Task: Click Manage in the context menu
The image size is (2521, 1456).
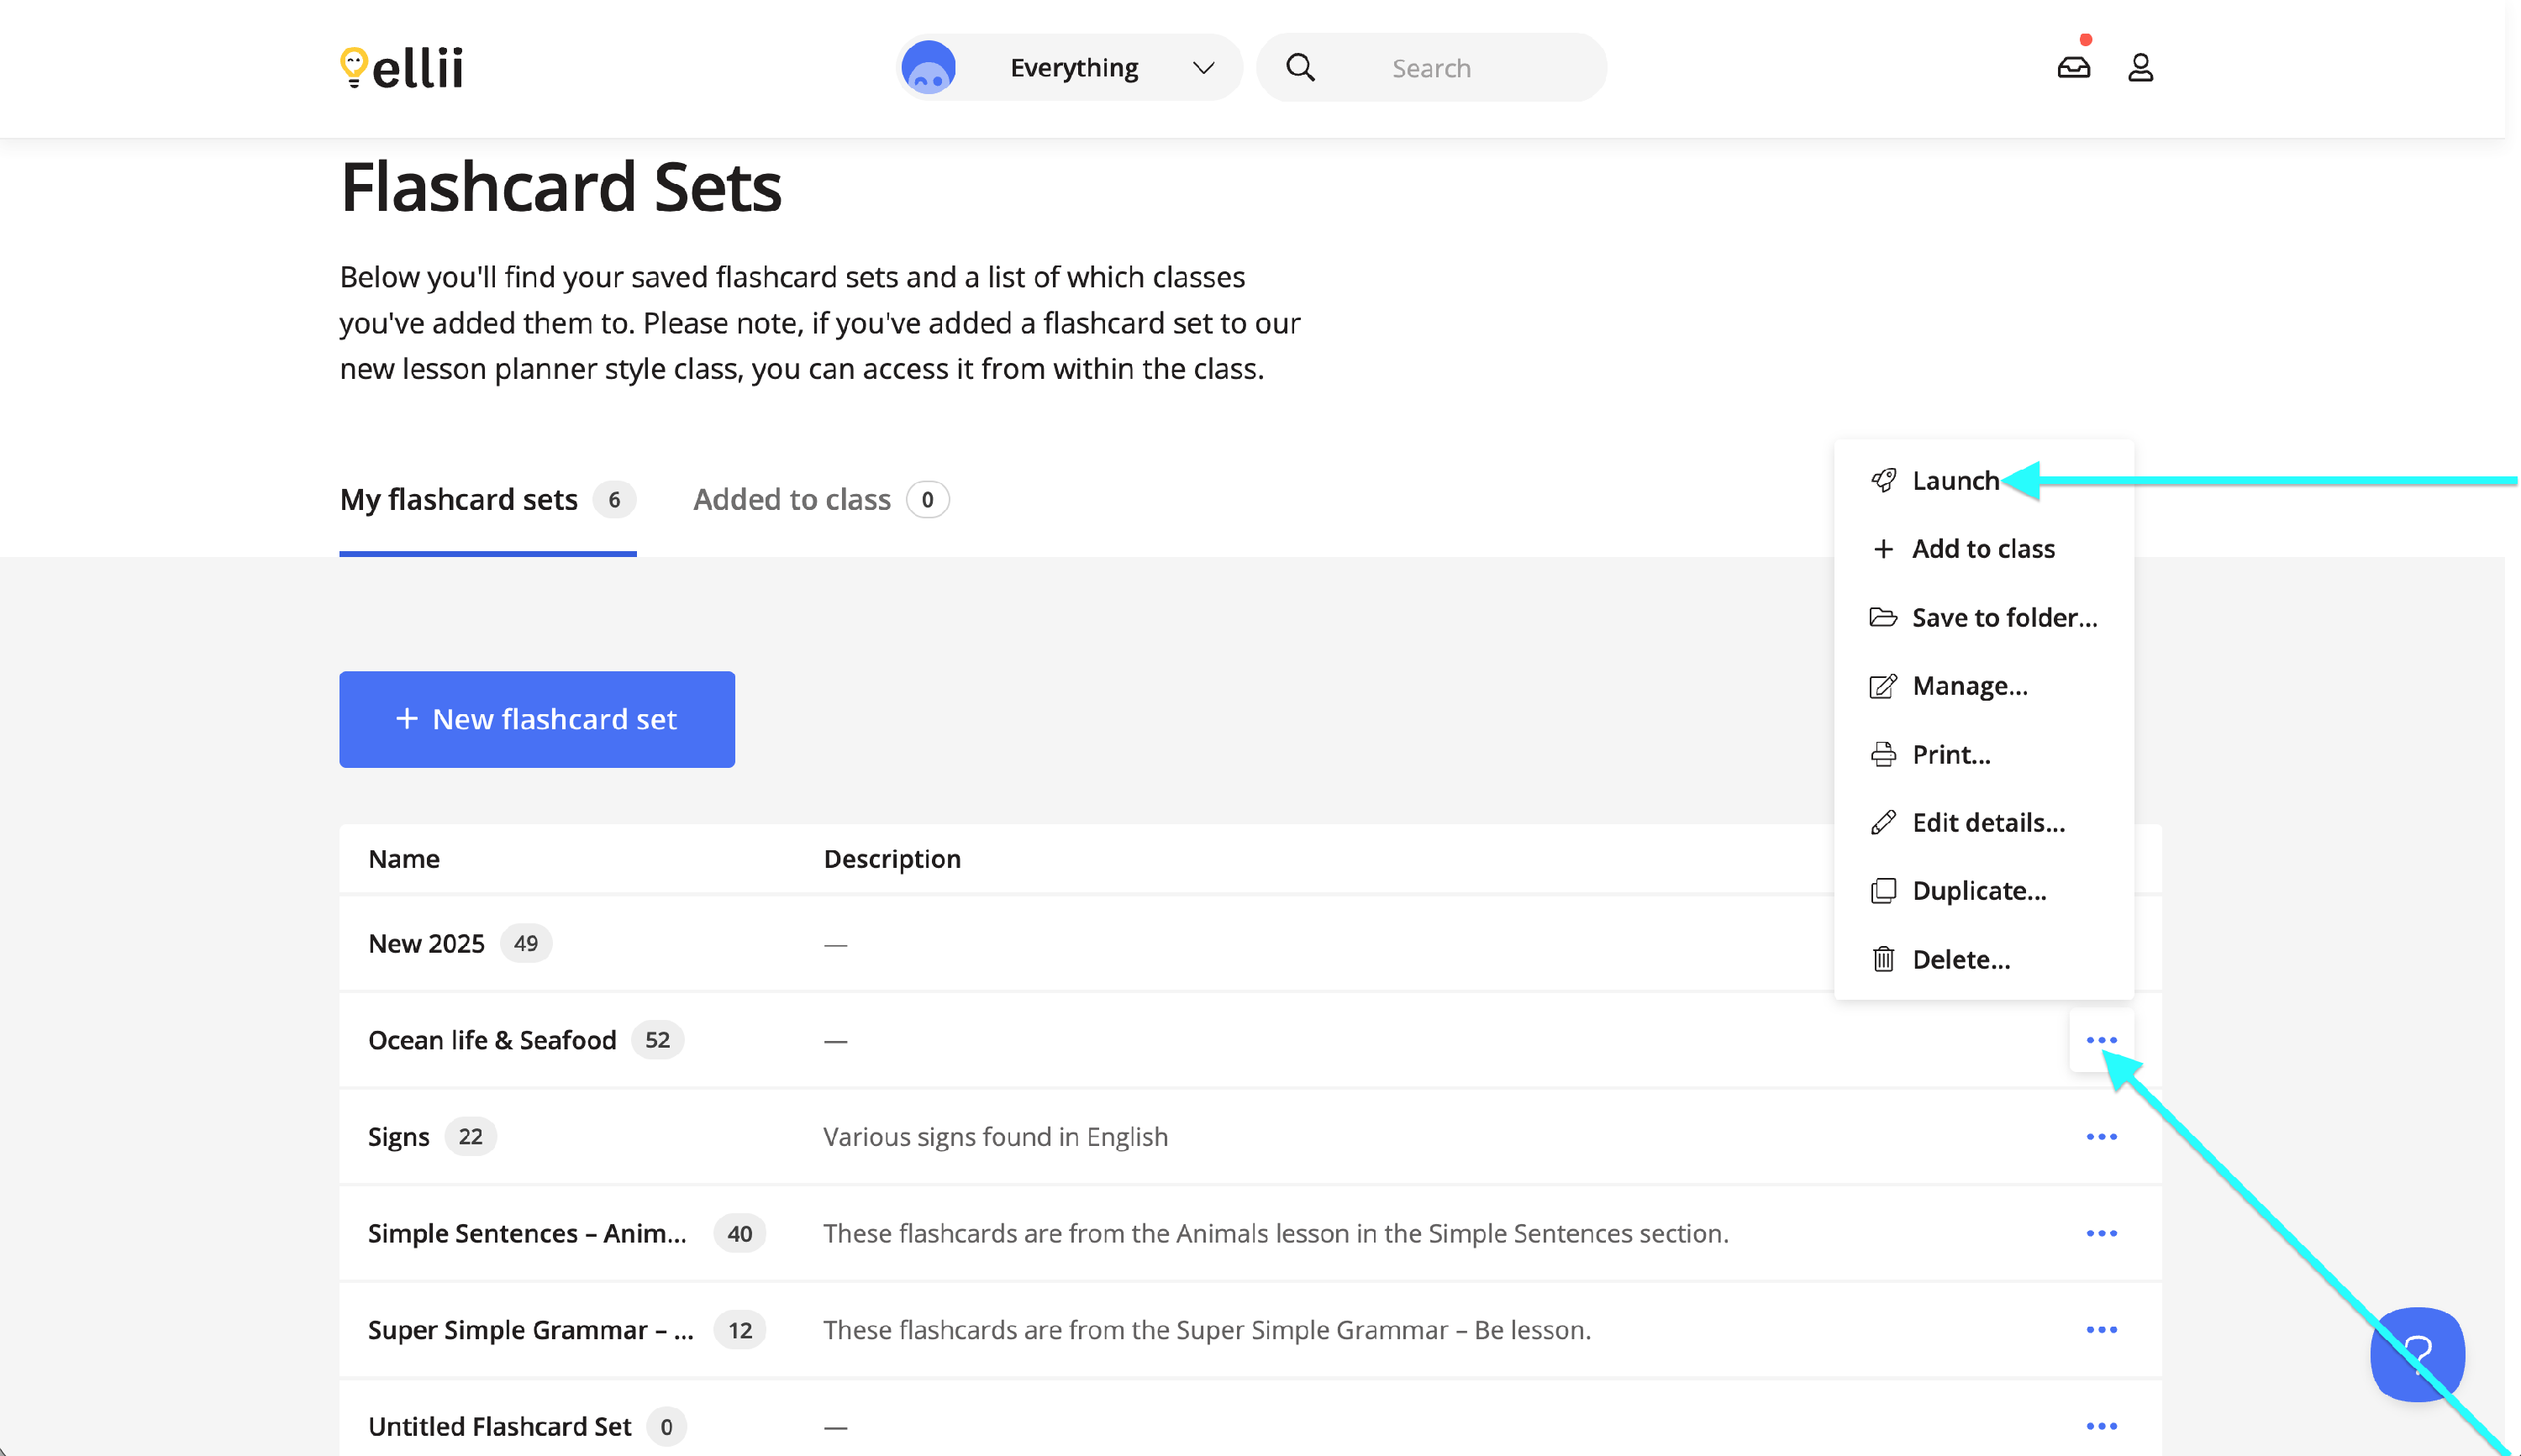Action: coord(1968,686)
